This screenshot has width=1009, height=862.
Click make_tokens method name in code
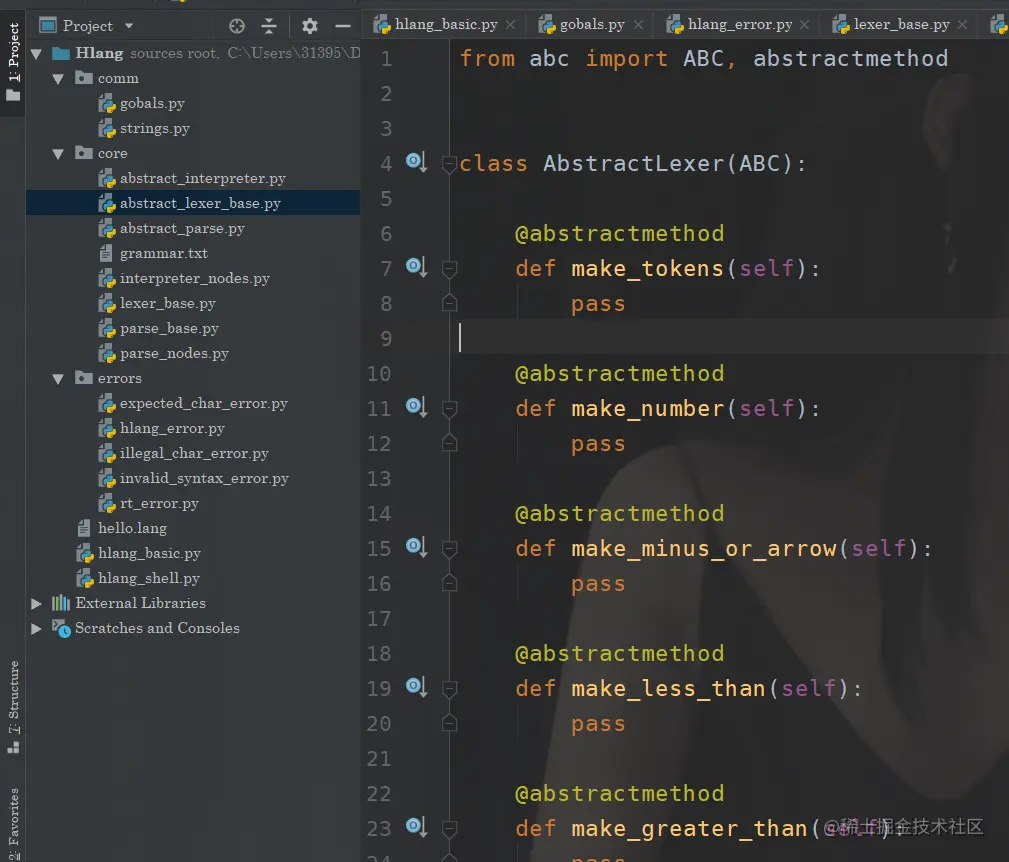pyautogui.click(x=647, y=268)
